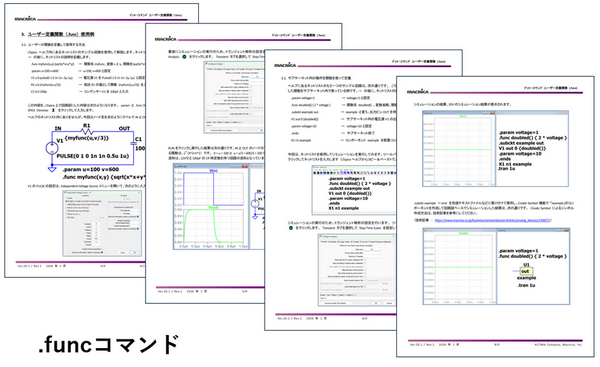This screenshot has height=367, width=600.
Task: Click the Configure Analysis dialog image on page two
Action: tap(234, 97)
